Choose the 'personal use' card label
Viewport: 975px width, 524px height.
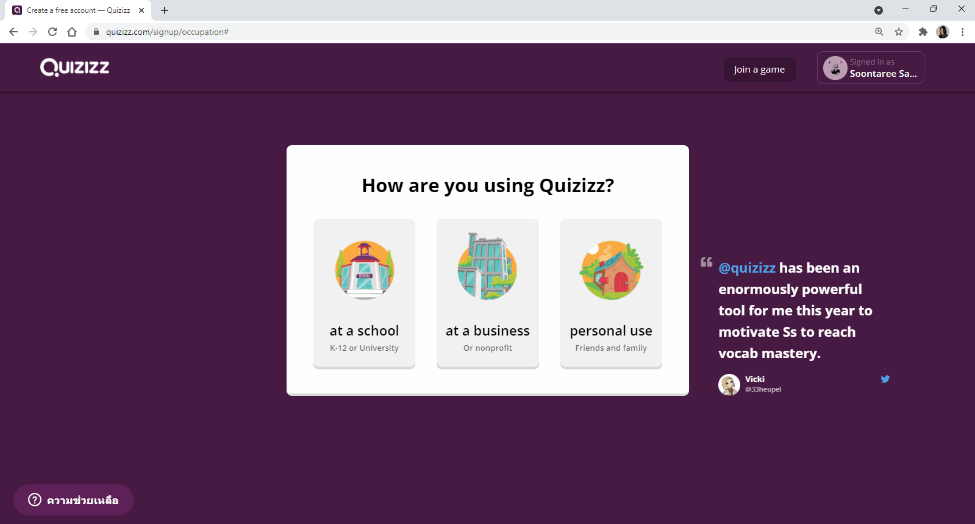click(x=611, y=331)
